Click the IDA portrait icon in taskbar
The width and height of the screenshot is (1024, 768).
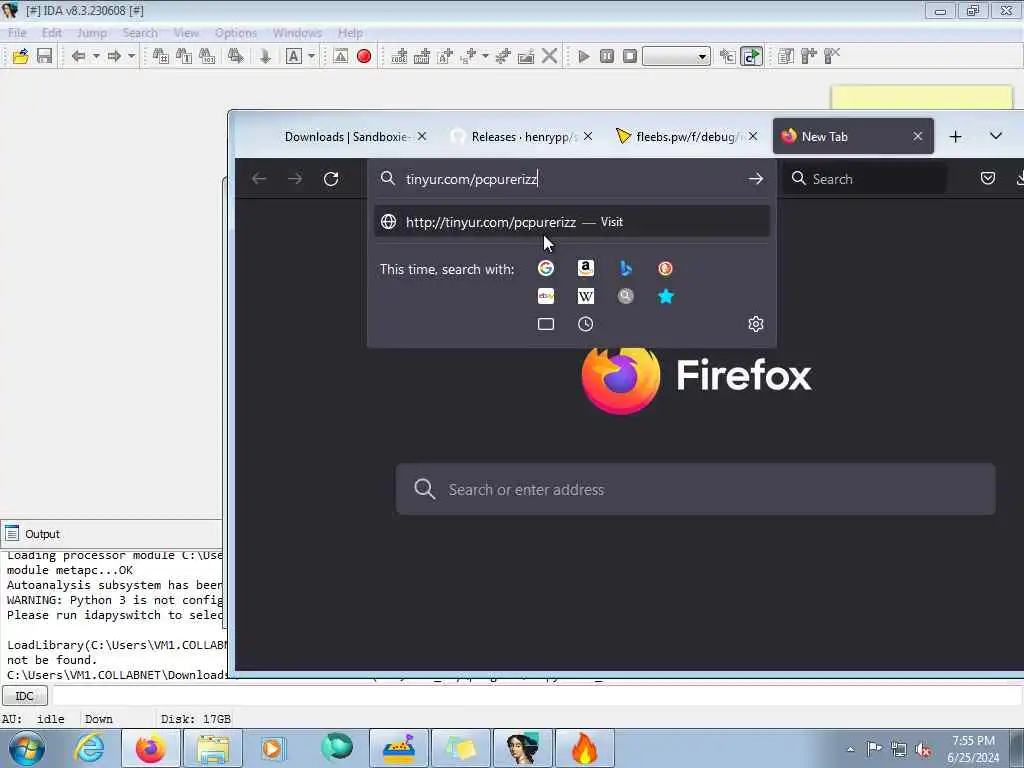click(x=523, y=748)
